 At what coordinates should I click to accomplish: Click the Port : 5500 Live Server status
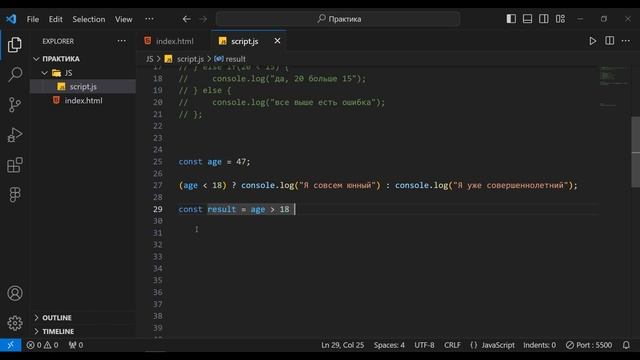coord(589,345)
